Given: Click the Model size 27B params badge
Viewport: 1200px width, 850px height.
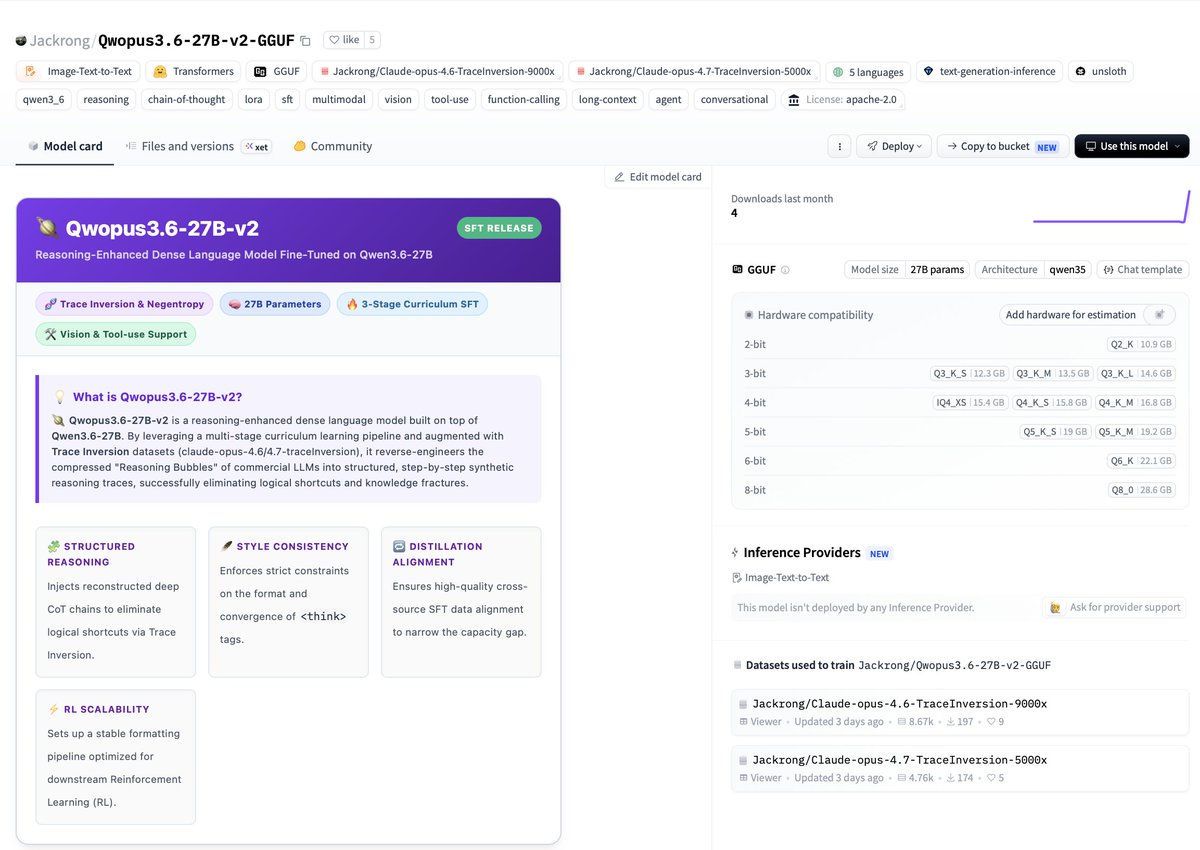Looking at the screenshot, I should pos(906,269).
